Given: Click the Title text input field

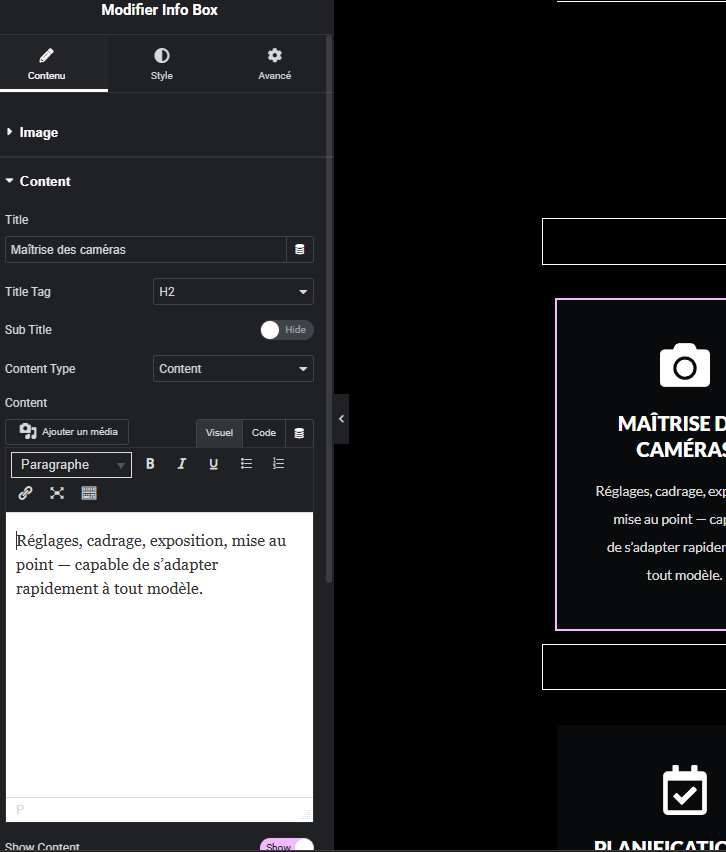Looking at the screenshot, I should point(146,250).
